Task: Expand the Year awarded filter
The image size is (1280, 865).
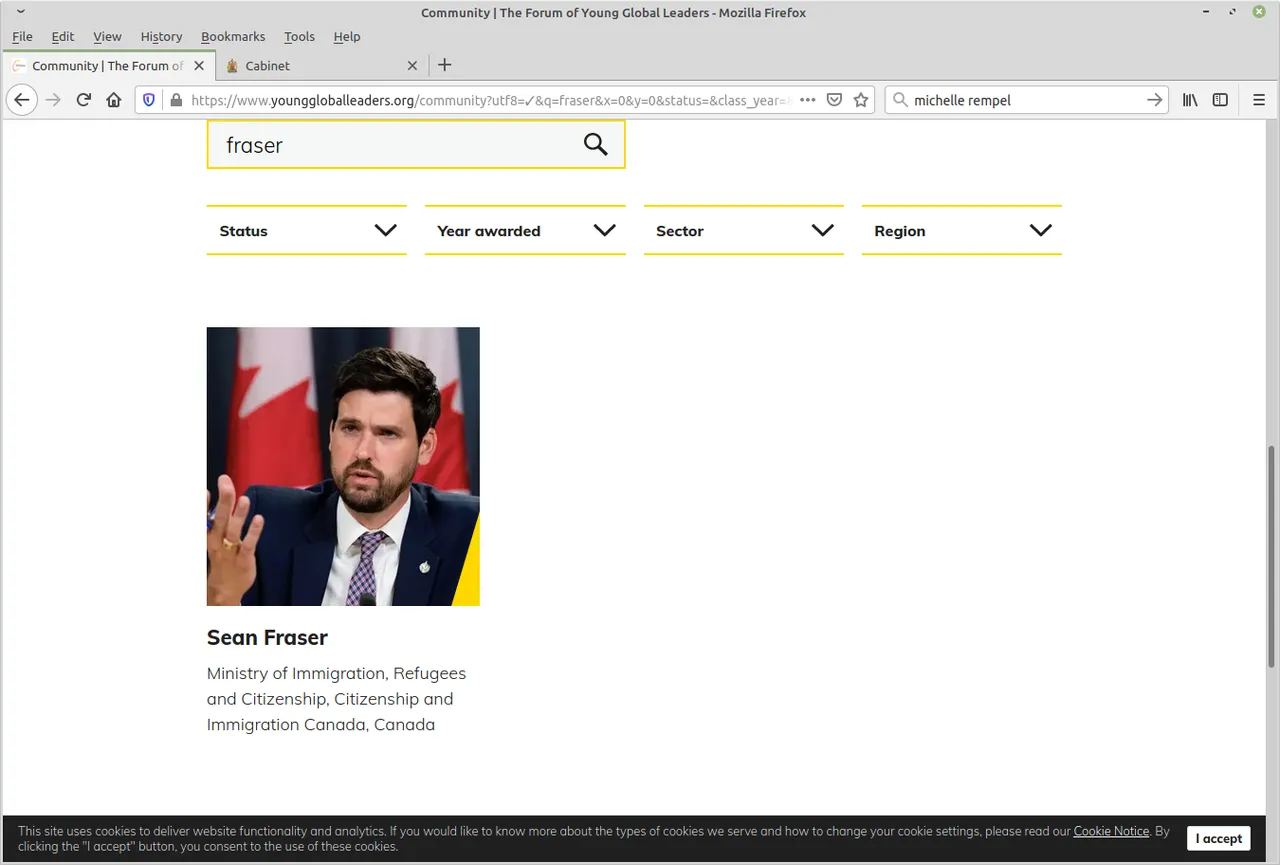Action: pos(525,230)
